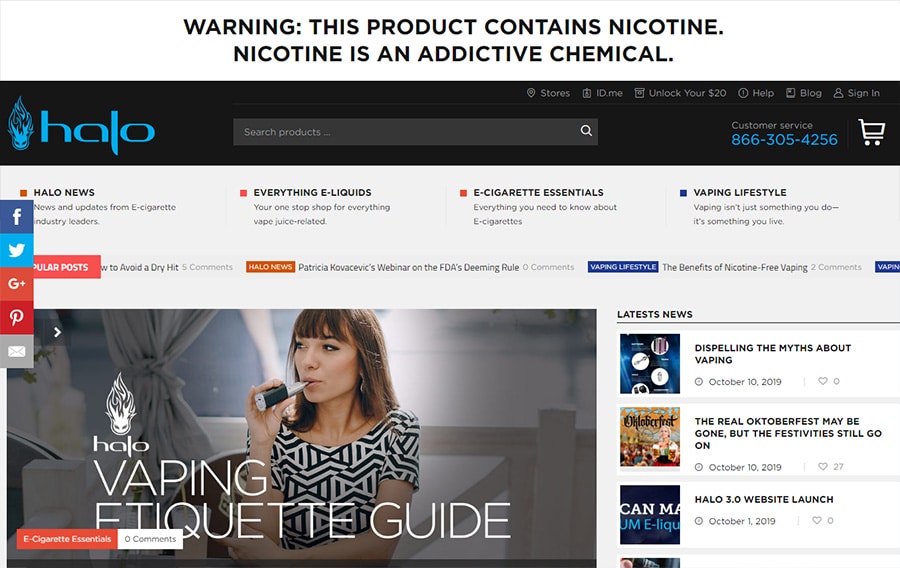This screenshot has height=568, width=900.
Task: Like the Dispelling Myths article heart
Action: [x=823, y=381]
